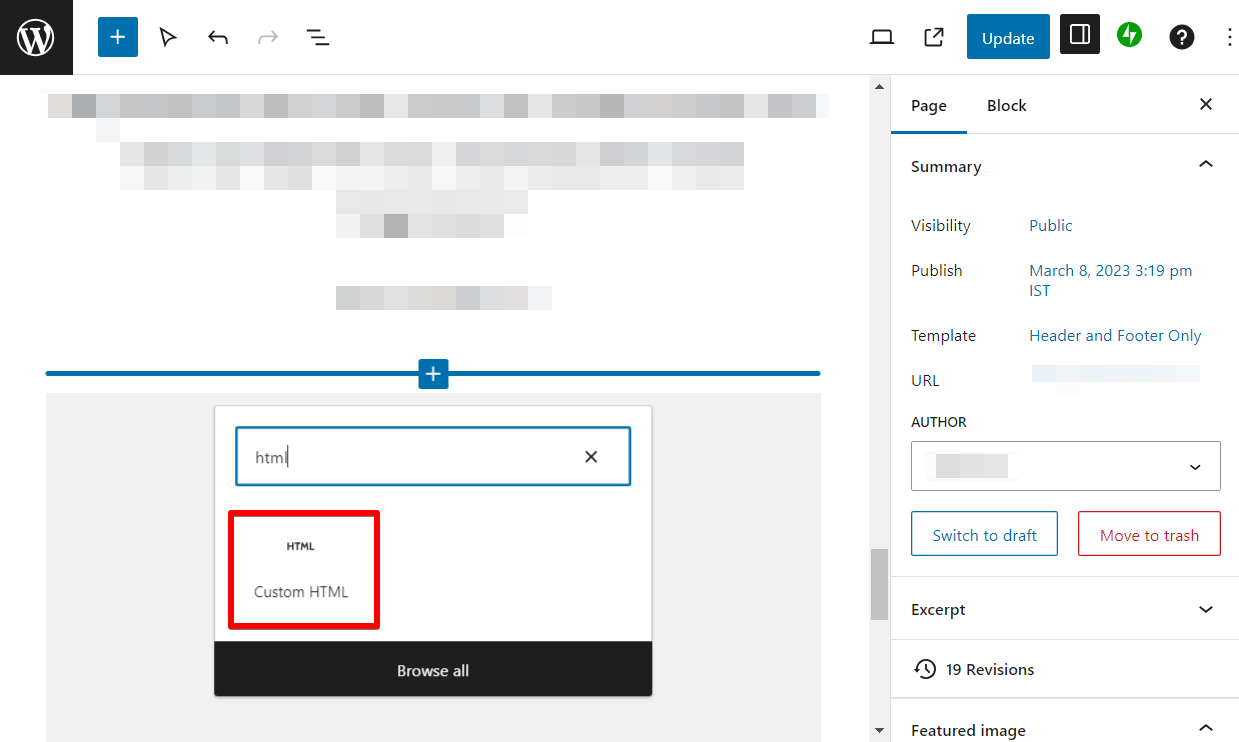Open the Help icon

click(x=1181, y=36)
